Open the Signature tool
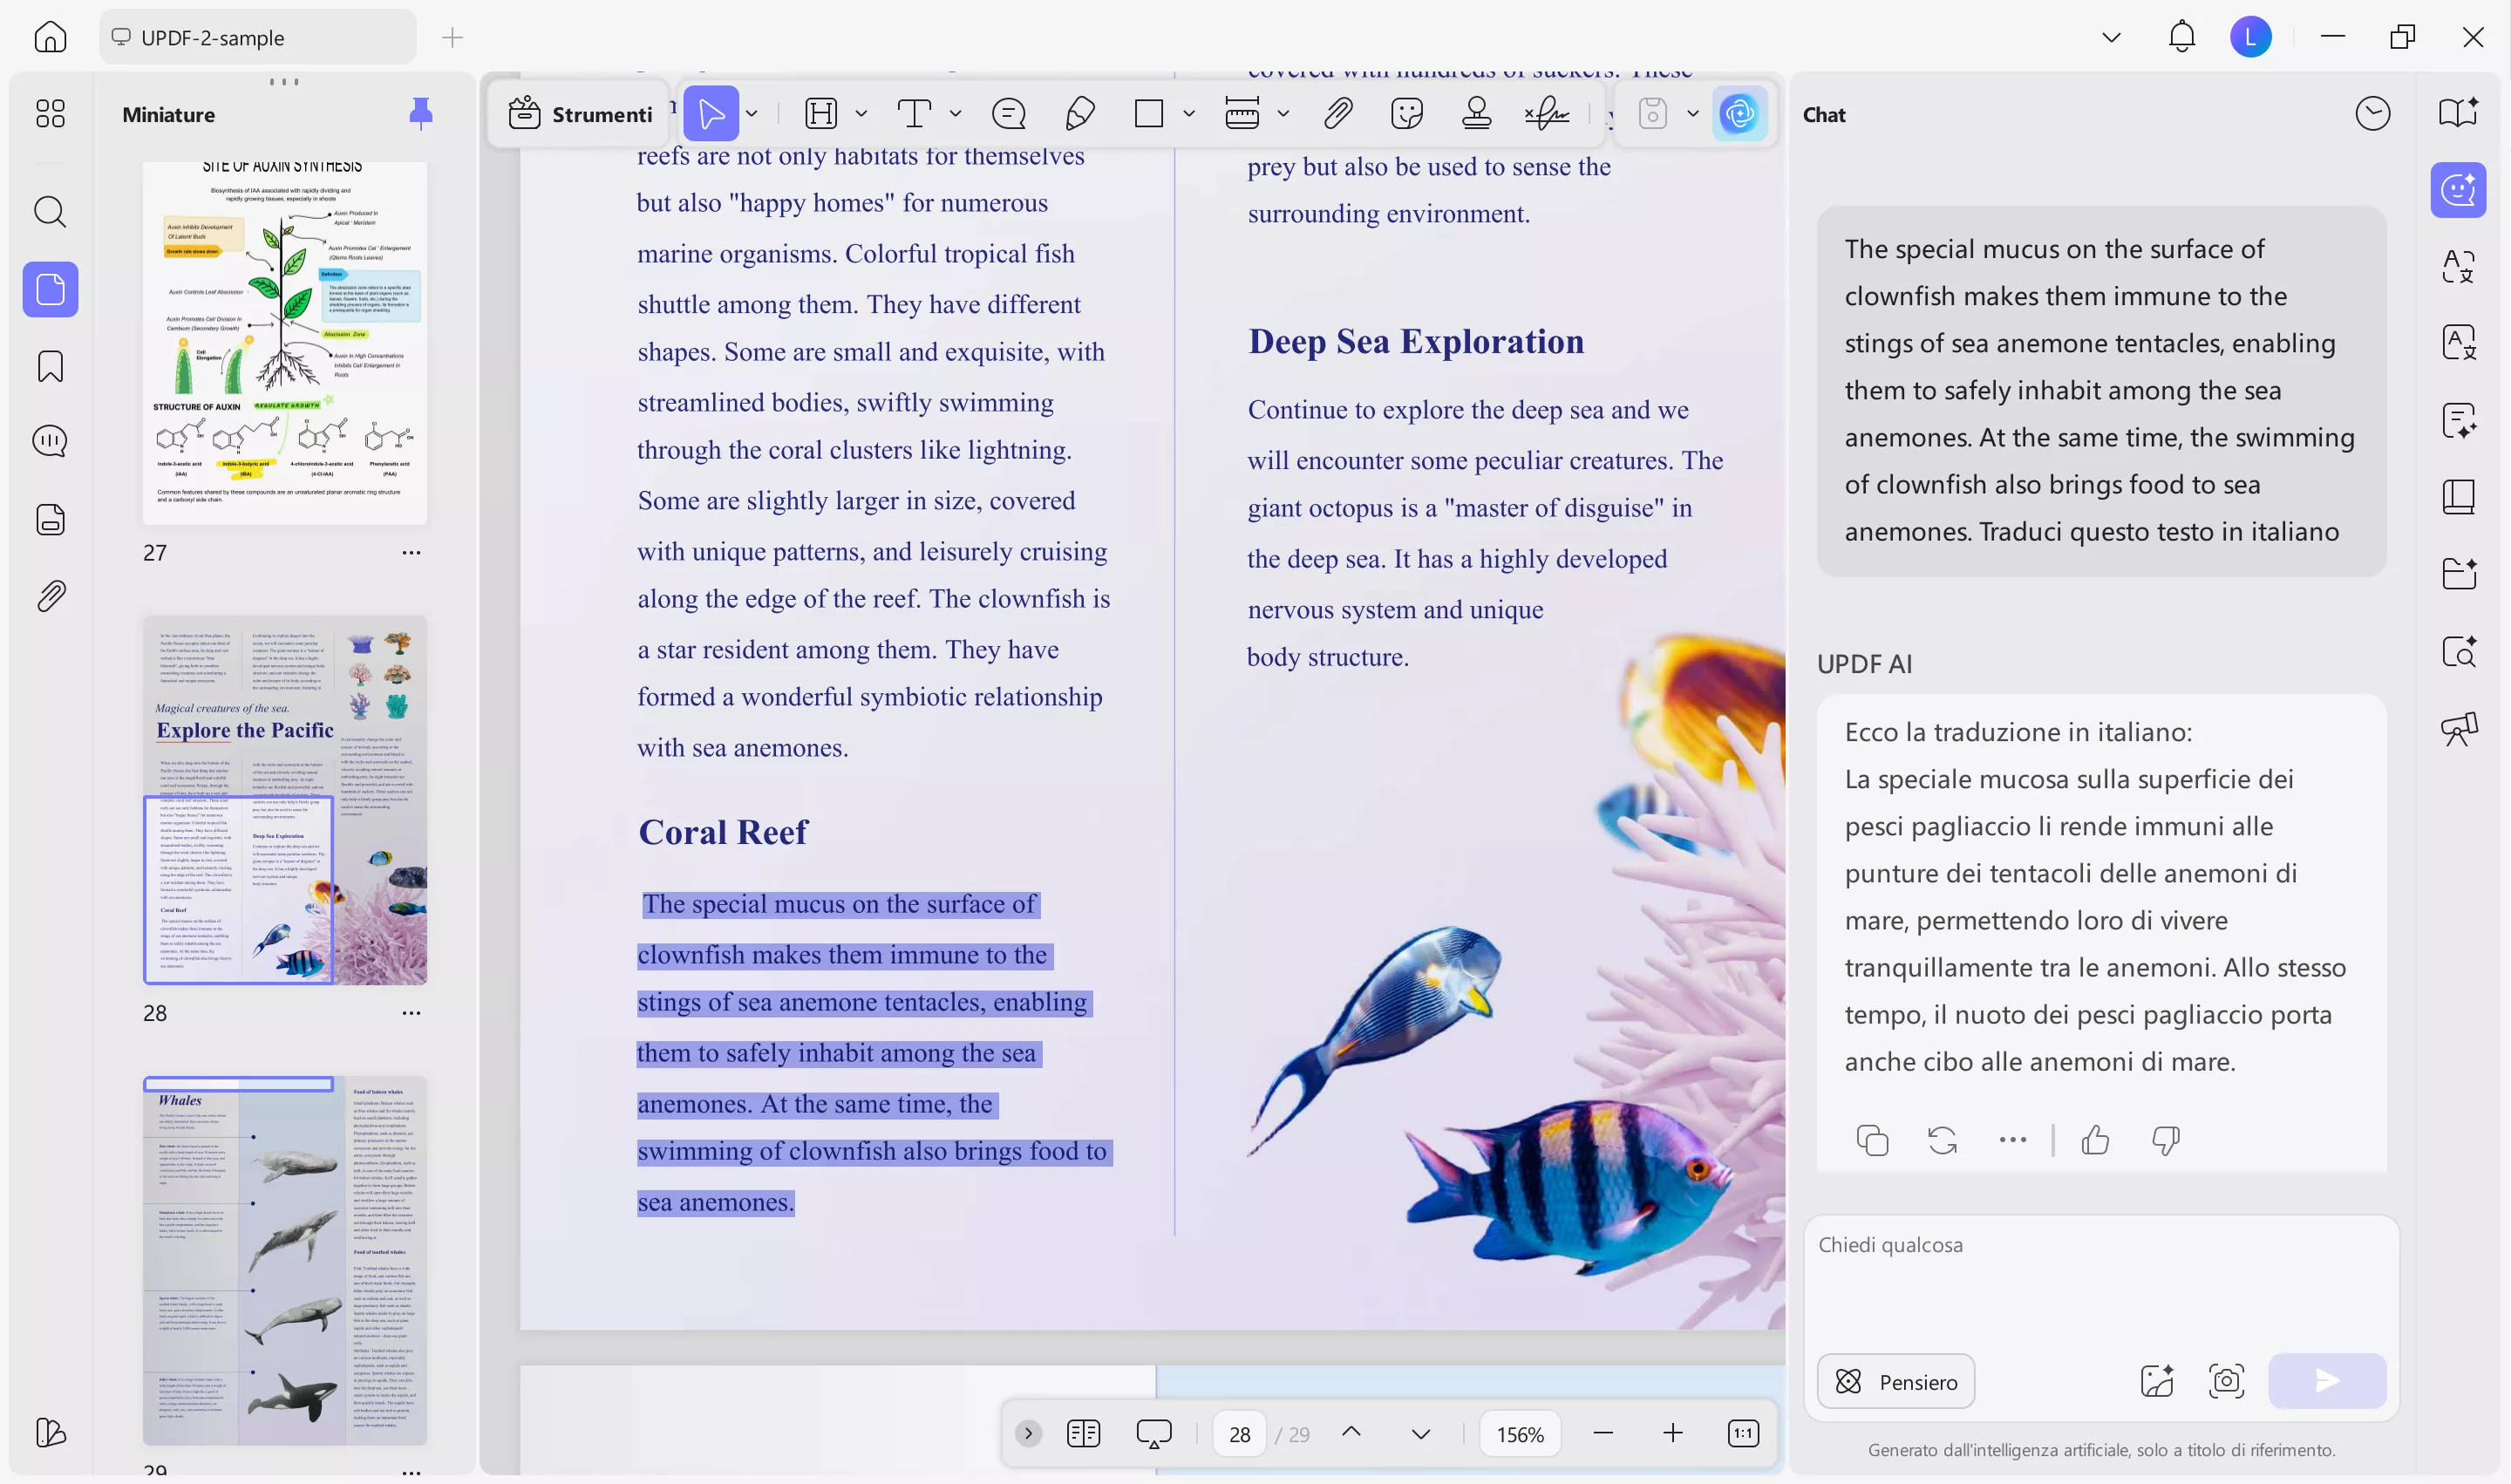2511x1484 pixels. 1546,113
